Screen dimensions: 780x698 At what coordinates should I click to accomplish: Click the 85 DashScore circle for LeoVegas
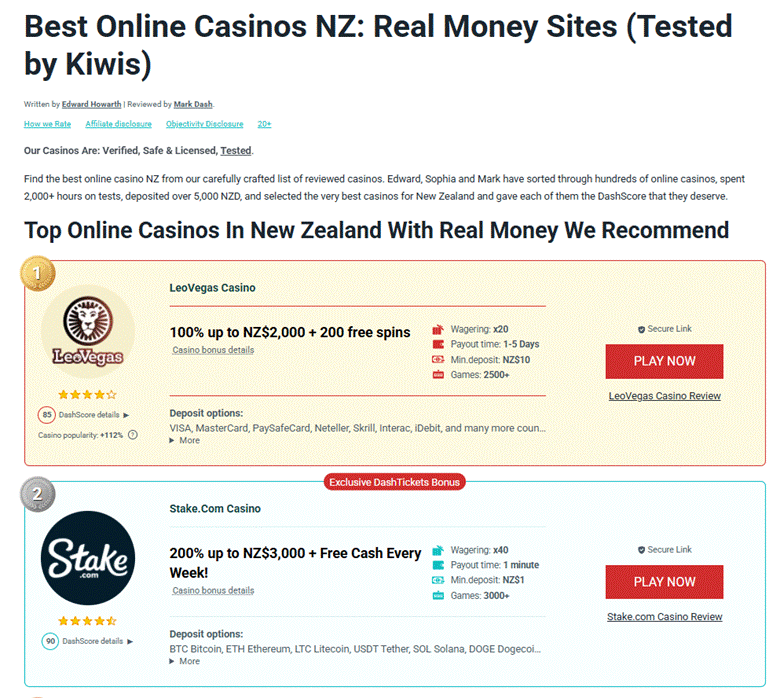click(47, 414)
